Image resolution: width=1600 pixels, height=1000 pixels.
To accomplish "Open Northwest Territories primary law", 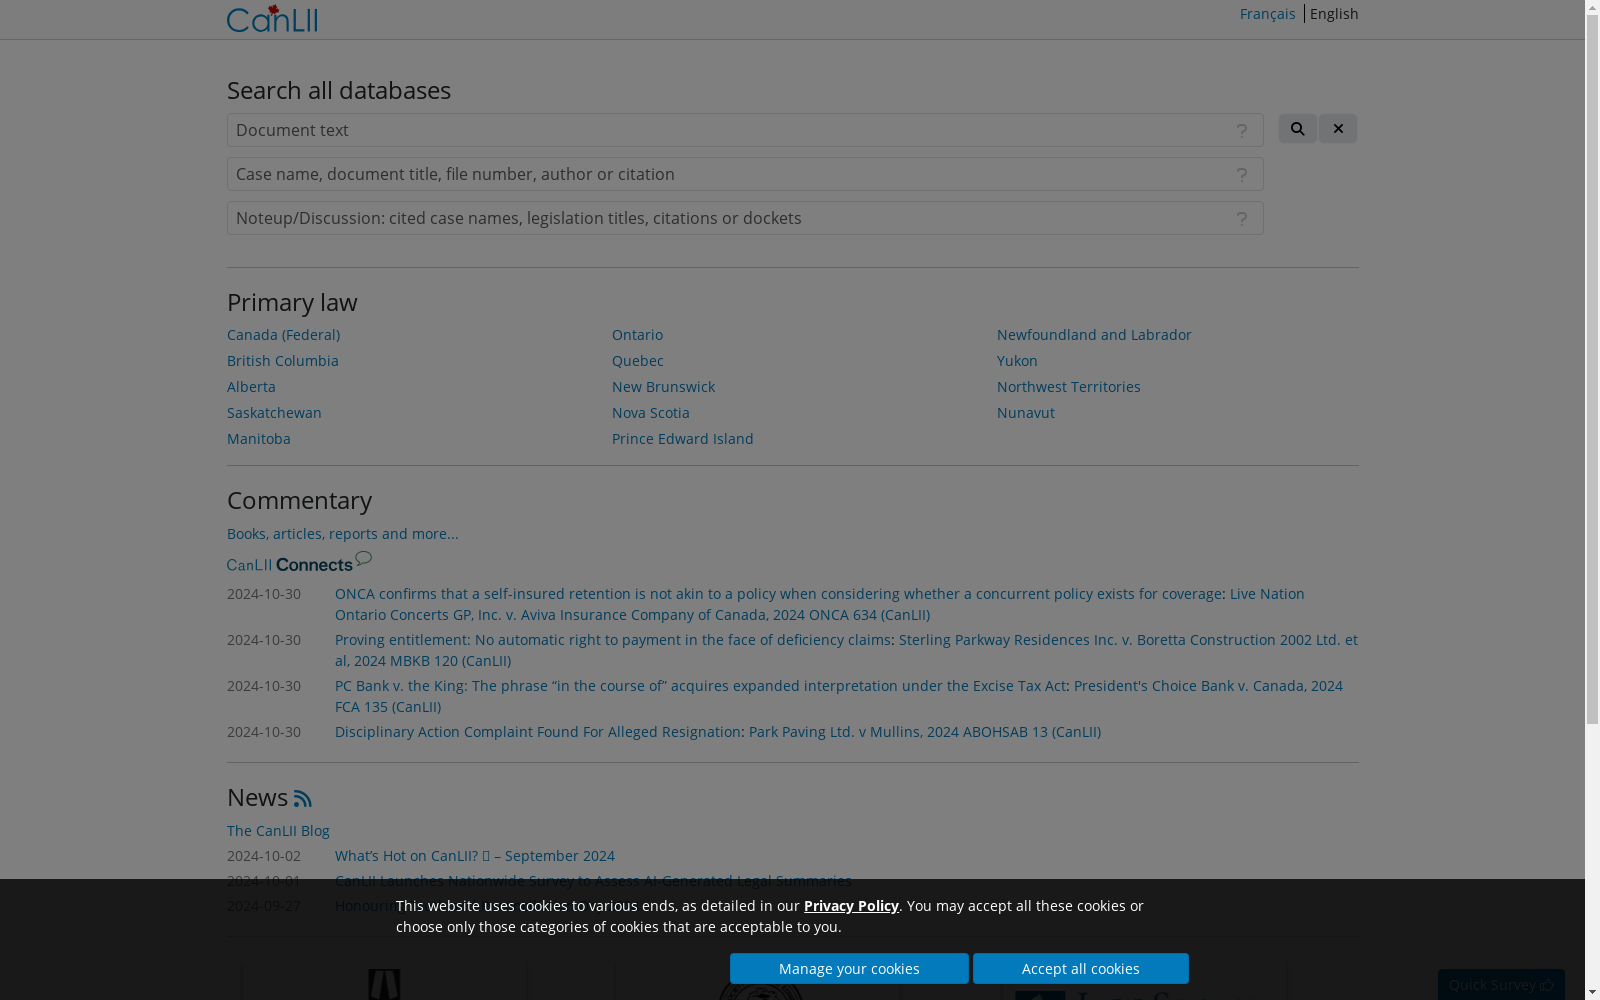I will coord(1069,387).
